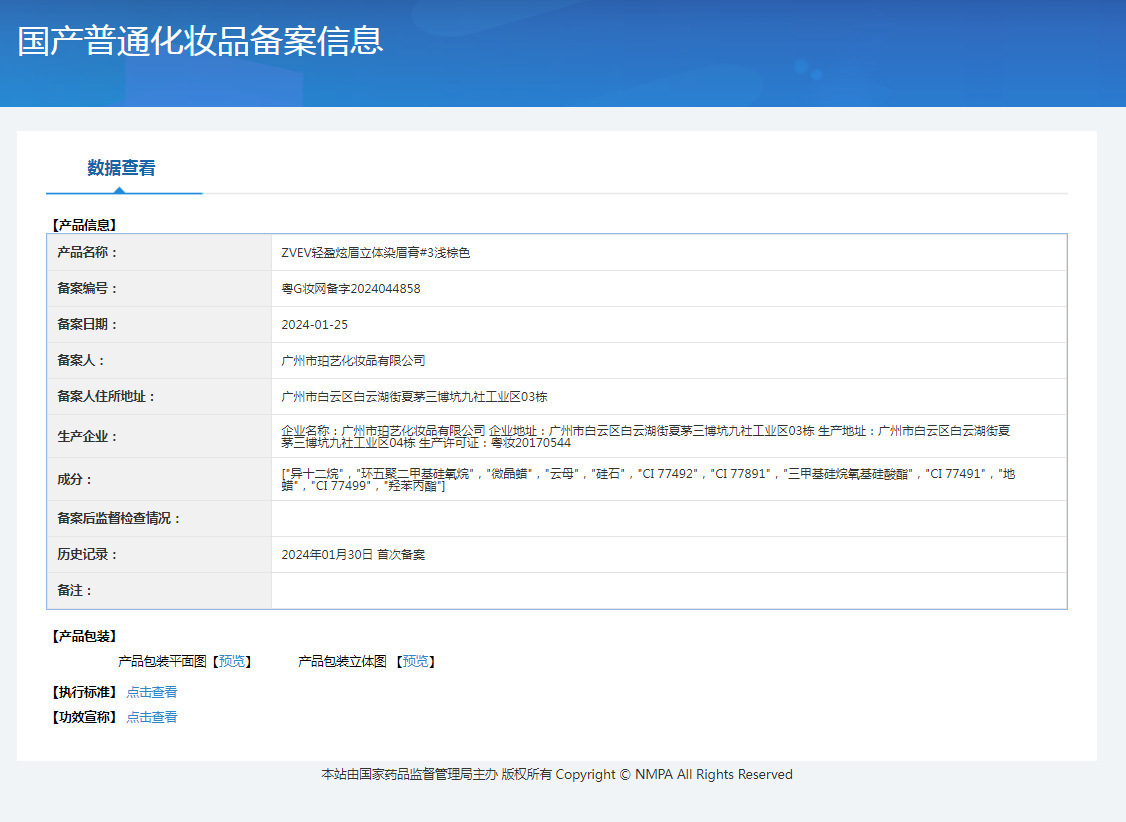
Task: Click the 历史记录： label
Action: click(88, 554)
